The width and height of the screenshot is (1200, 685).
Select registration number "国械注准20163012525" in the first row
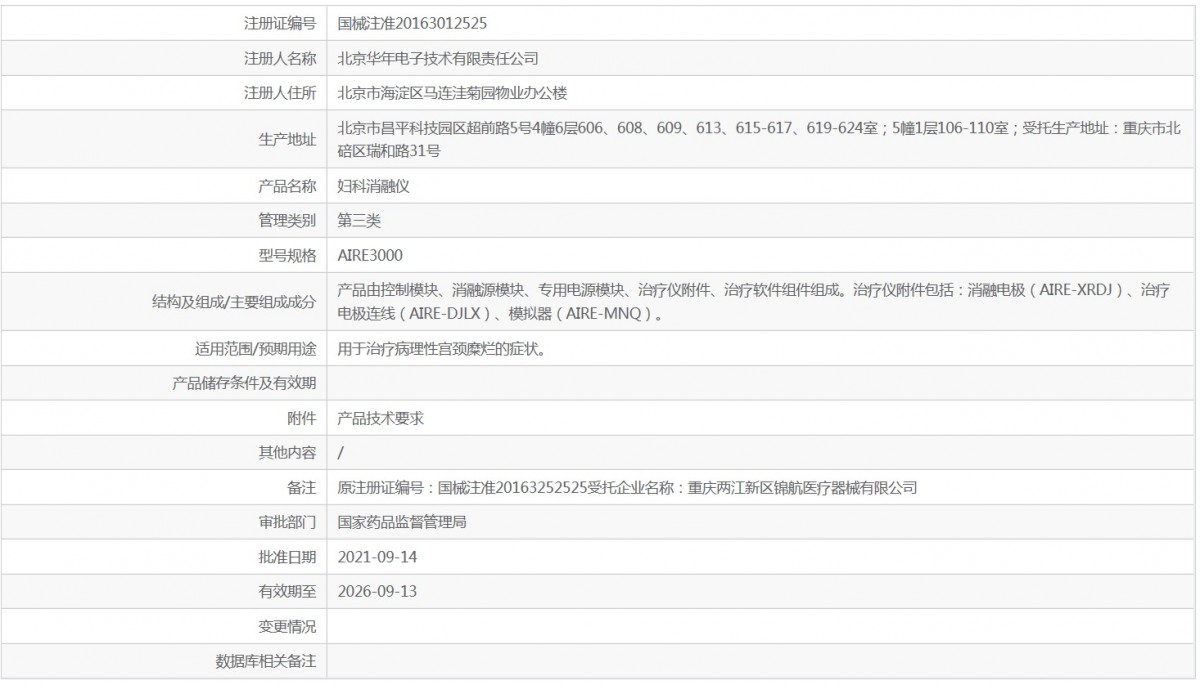click(x=413, y=22)
